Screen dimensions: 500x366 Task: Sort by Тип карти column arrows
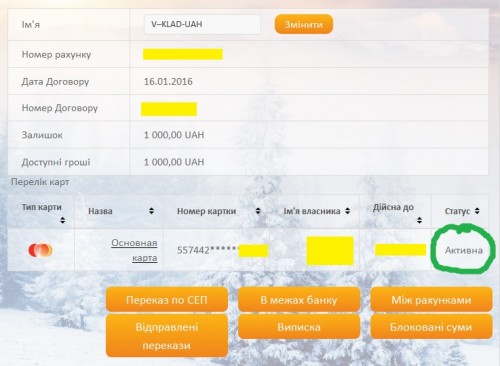pos(62,220)
